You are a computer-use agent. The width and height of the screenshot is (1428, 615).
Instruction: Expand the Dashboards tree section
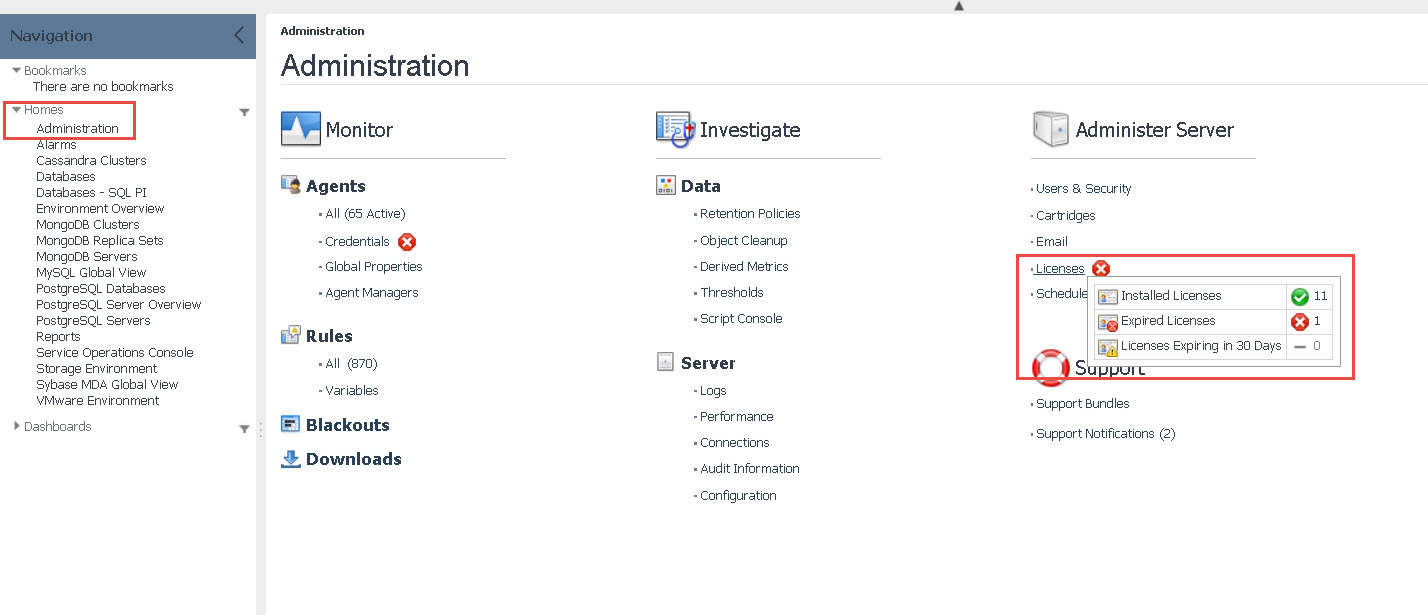click(16, 426)
